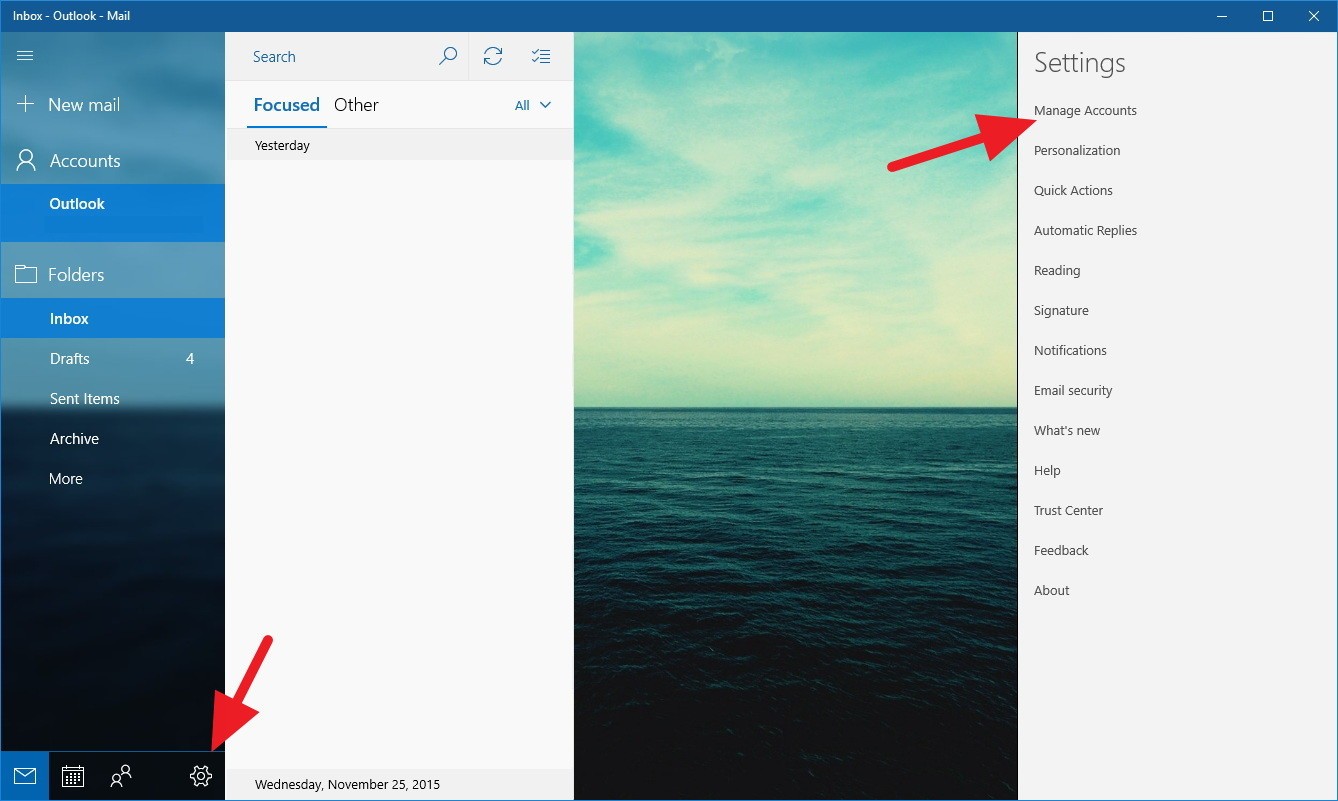Screen dimensions: 1338x801
Task: Expand More folders
Action: pos(65,478)
